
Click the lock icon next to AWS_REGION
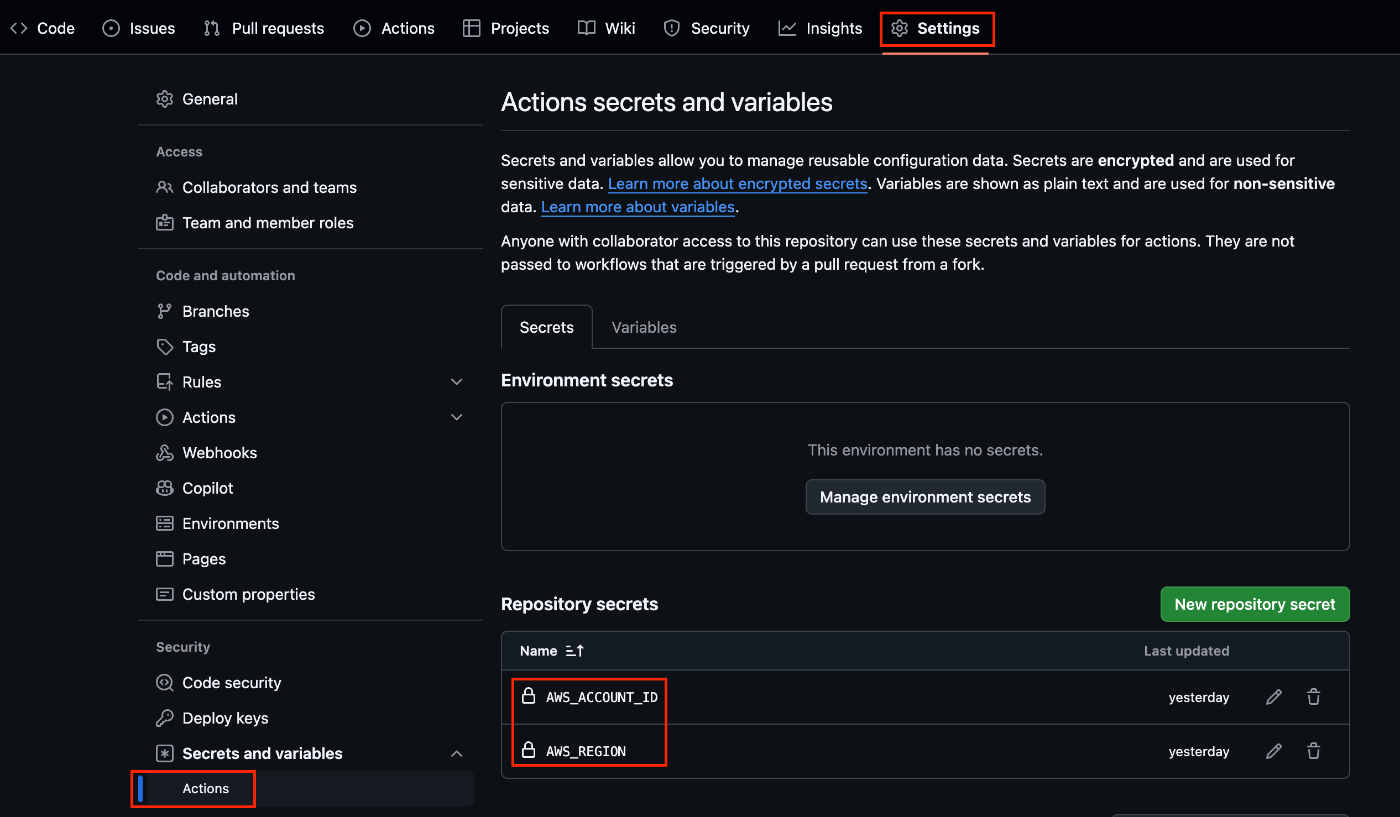[529, 750]
